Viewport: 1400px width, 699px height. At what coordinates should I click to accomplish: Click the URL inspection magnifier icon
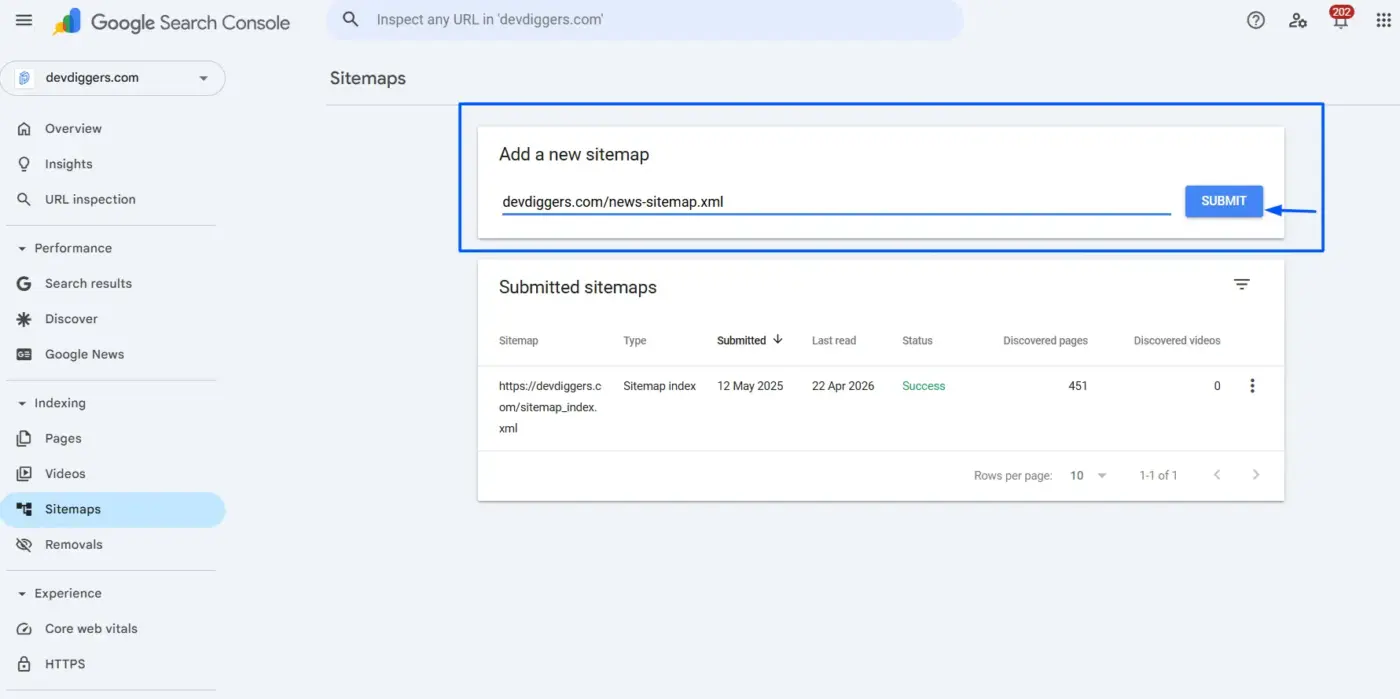(24, 200)
